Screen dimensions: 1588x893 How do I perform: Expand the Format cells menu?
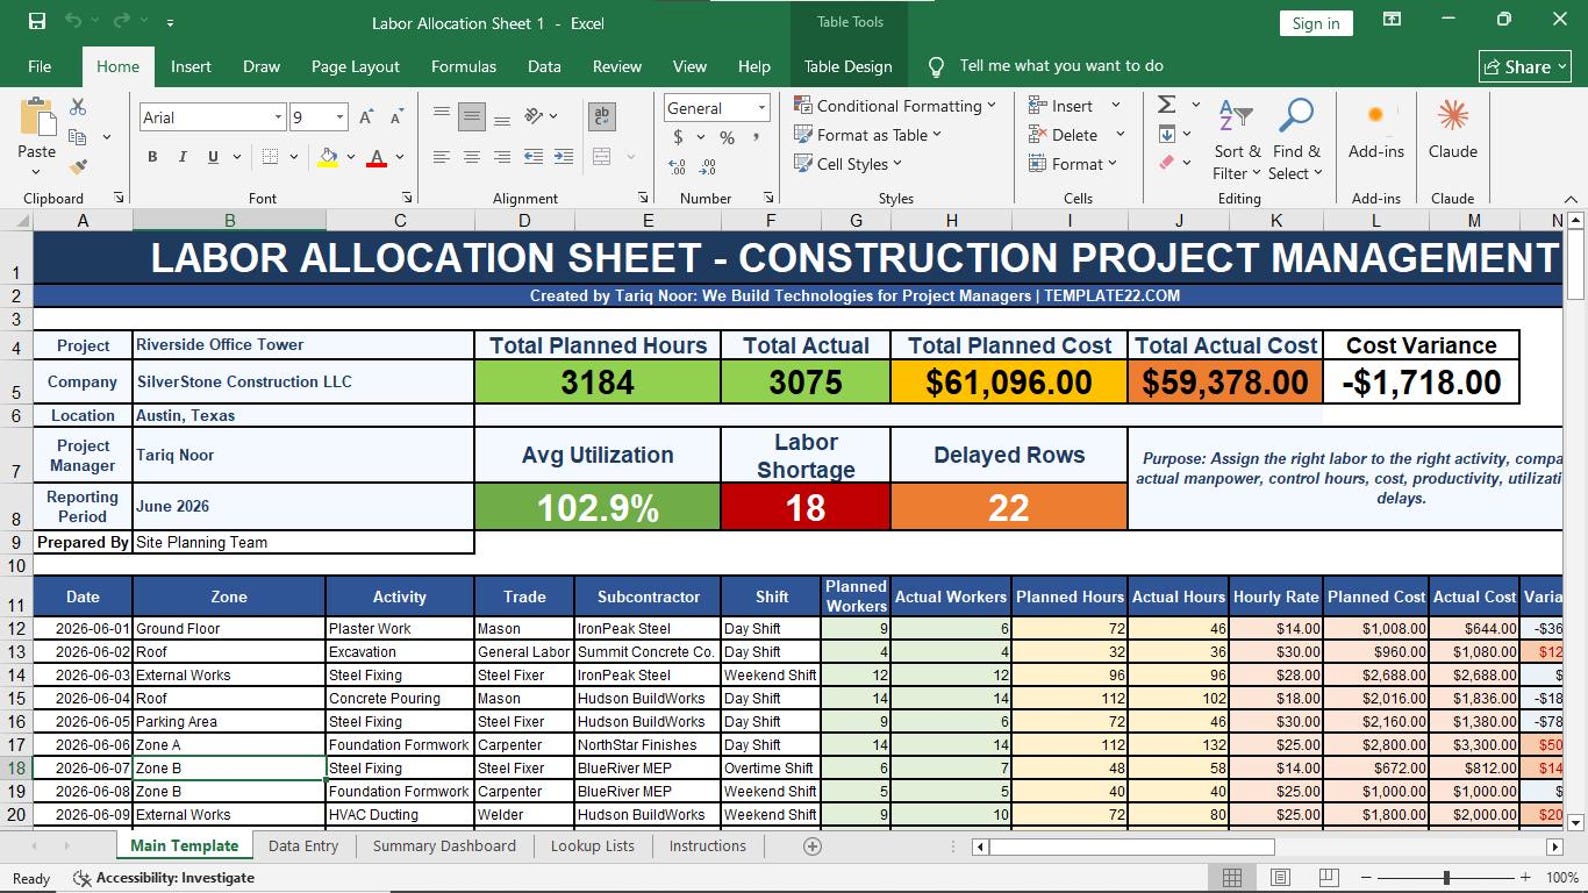click(1073, 163)
